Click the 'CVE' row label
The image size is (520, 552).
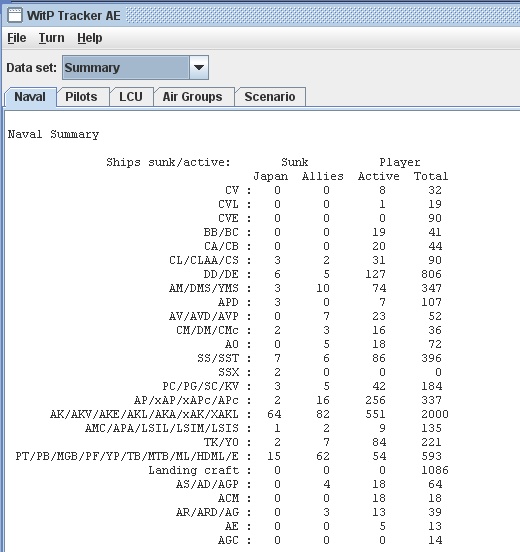(x=228, y=218)
